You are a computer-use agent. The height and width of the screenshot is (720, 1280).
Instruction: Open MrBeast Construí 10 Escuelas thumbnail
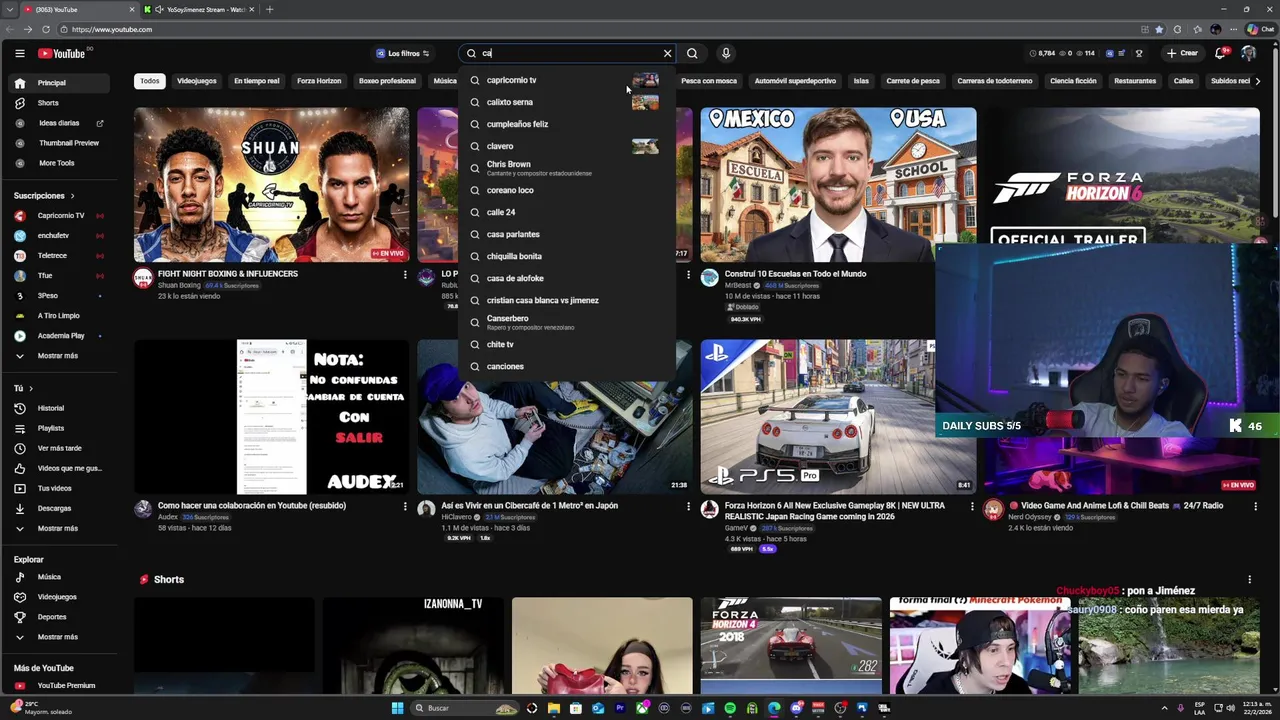(x=838, y=185)
